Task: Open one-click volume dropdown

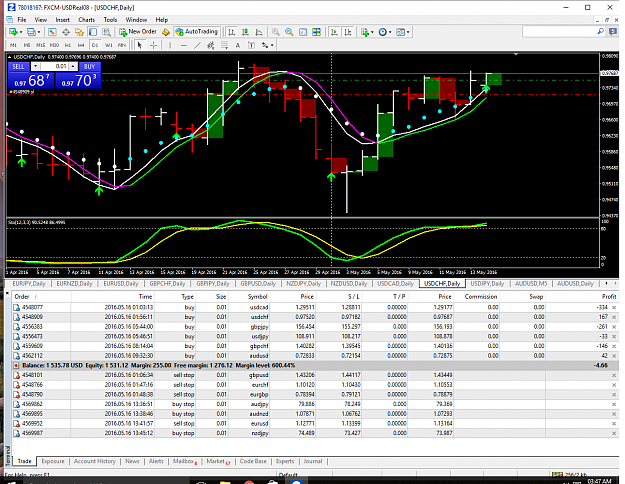Action: [x=35, y=66]
